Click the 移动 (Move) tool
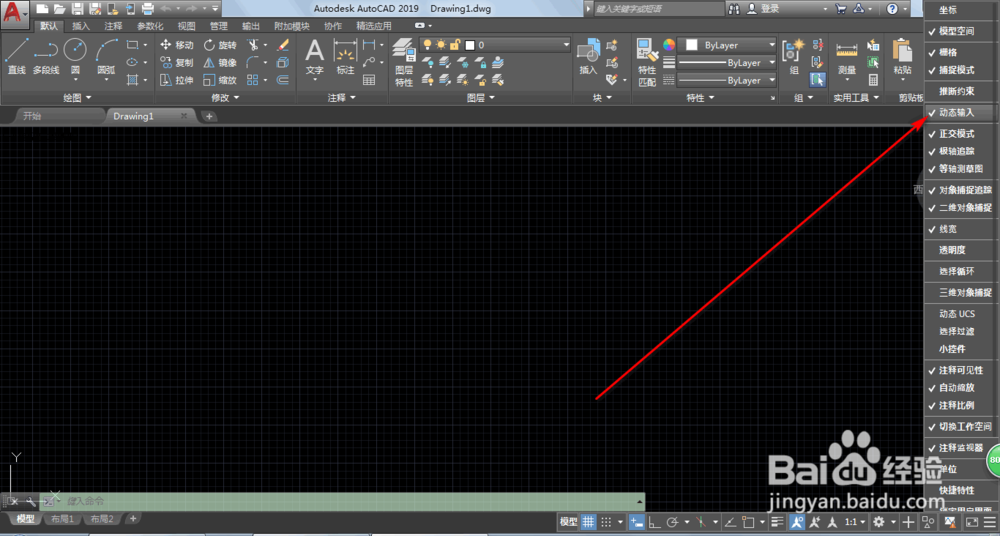Screen dimensions: 1000x536 coord(177,45)
